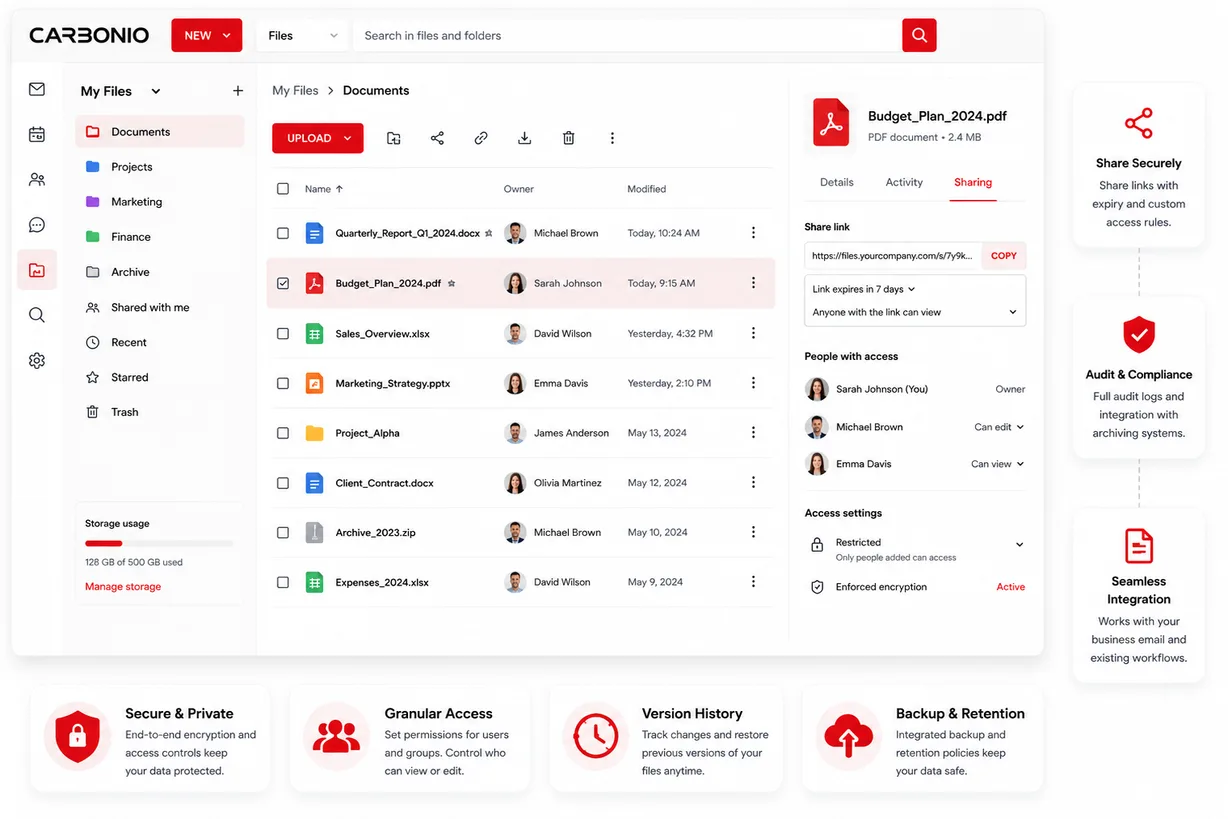Open row menu for Archive_2023.zip
Viewport: 1228px width, 819px height.
(x=753, y=532)
